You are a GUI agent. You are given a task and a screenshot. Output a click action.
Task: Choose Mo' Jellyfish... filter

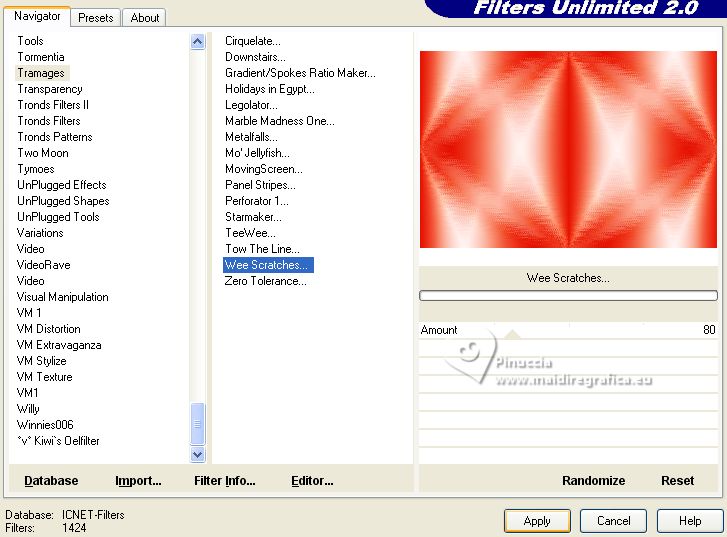(x=257, y=153)
